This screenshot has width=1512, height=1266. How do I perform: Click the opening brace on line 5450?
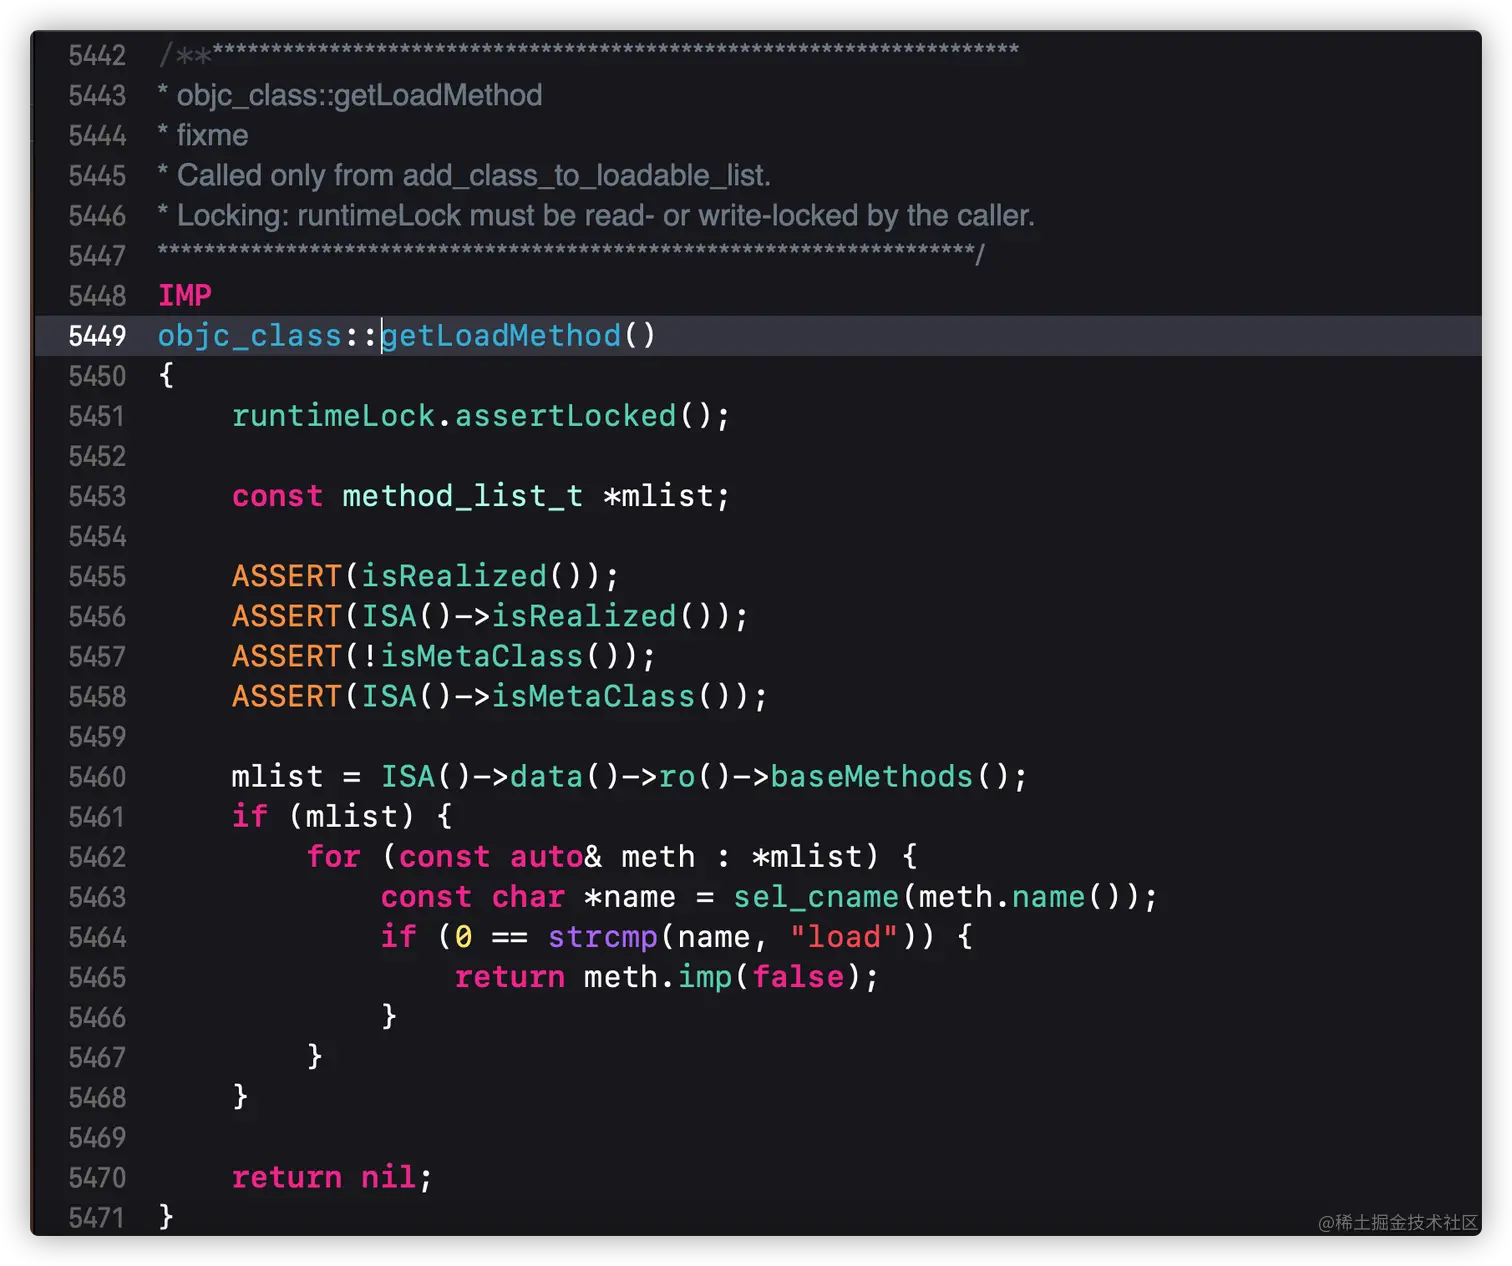pyautogui.click(x=167, y=376)
